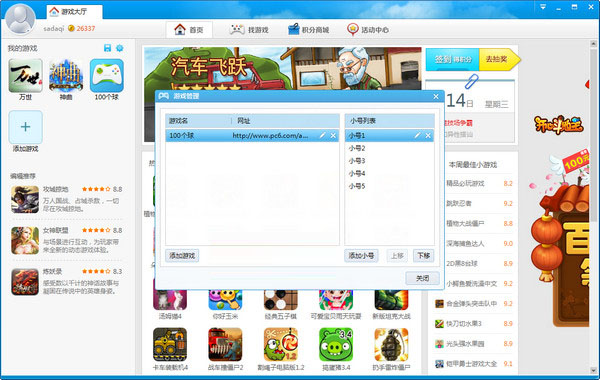Select 小号4 in the account list

tap(390, 173)
